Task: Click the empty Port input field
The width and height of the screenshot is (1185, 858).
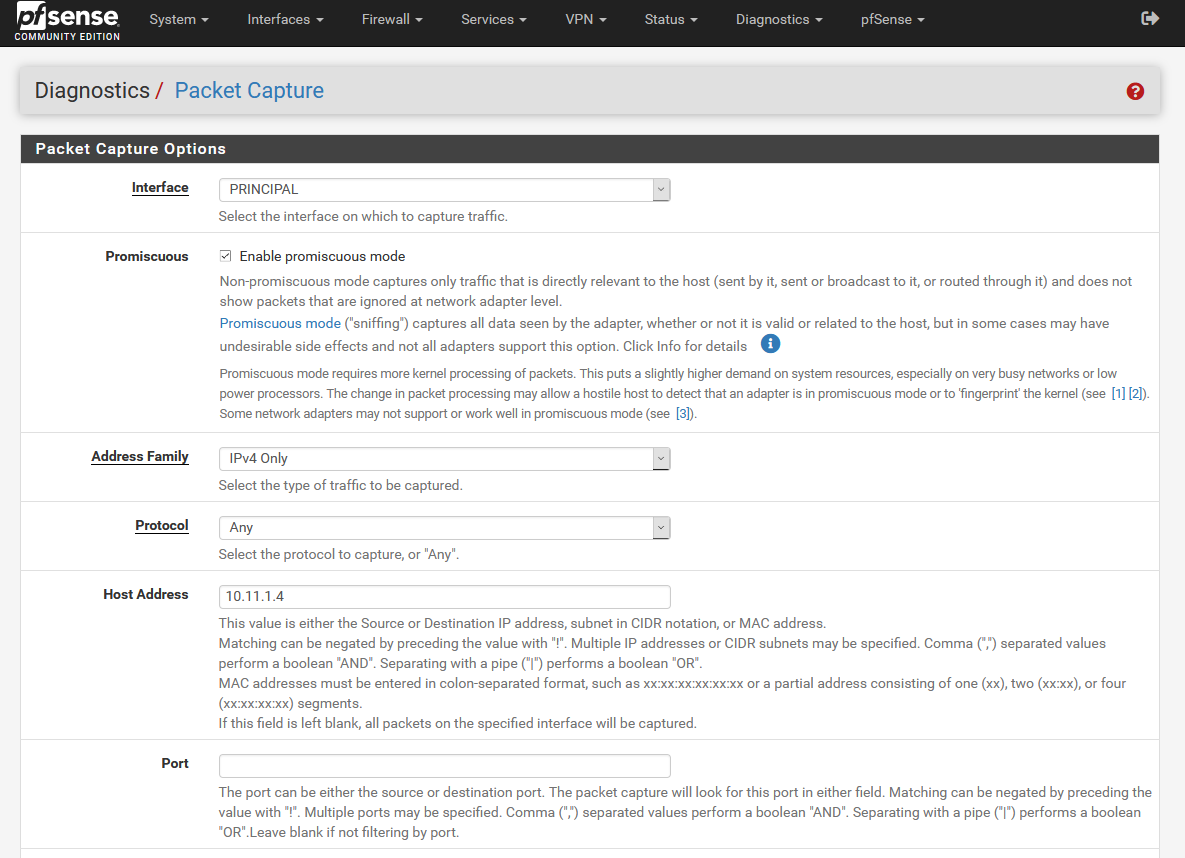Action: (x=444, y=765)
